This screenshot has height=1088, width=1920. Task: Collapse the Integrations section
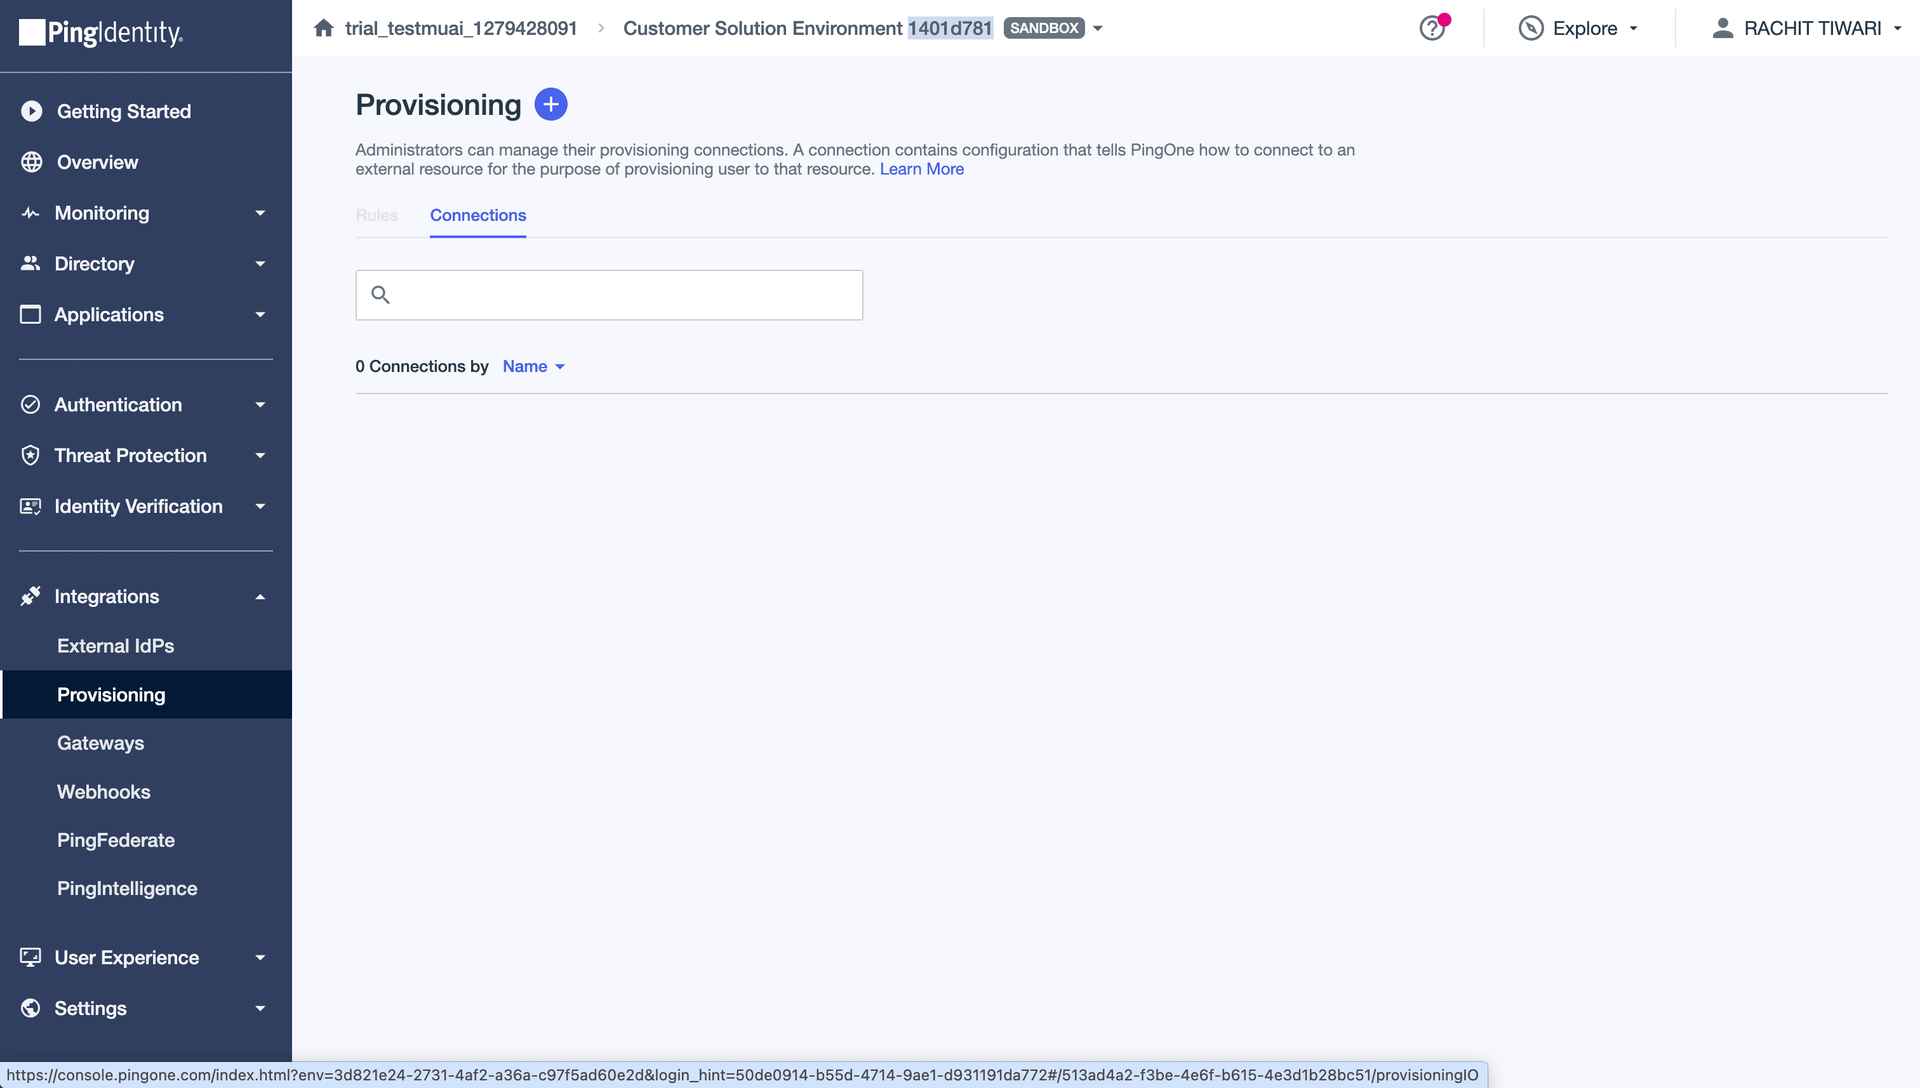coord(259,596)
